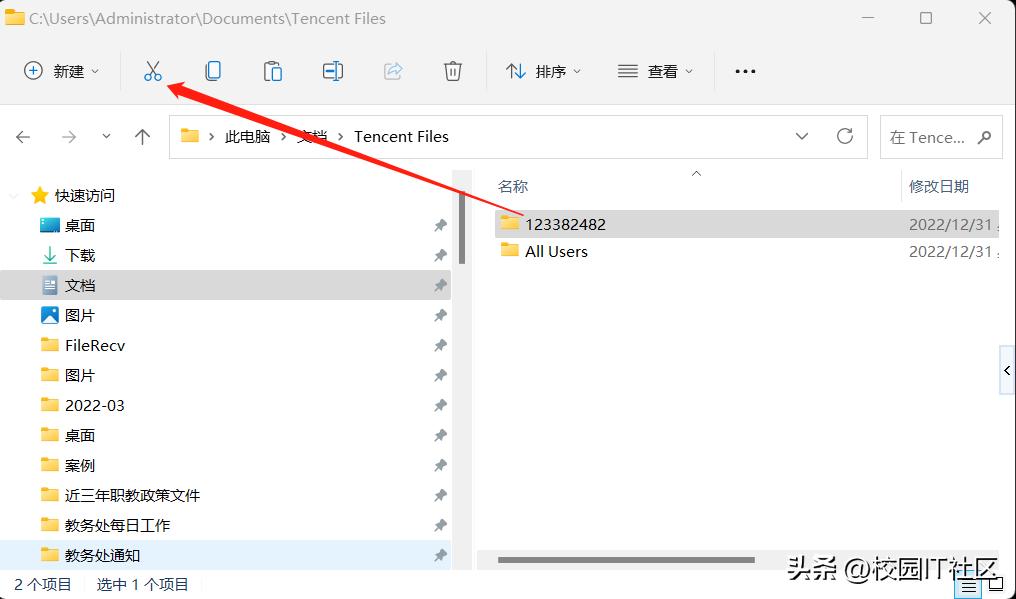Unpin 文档 from quick access

click(x=440, y=286)
